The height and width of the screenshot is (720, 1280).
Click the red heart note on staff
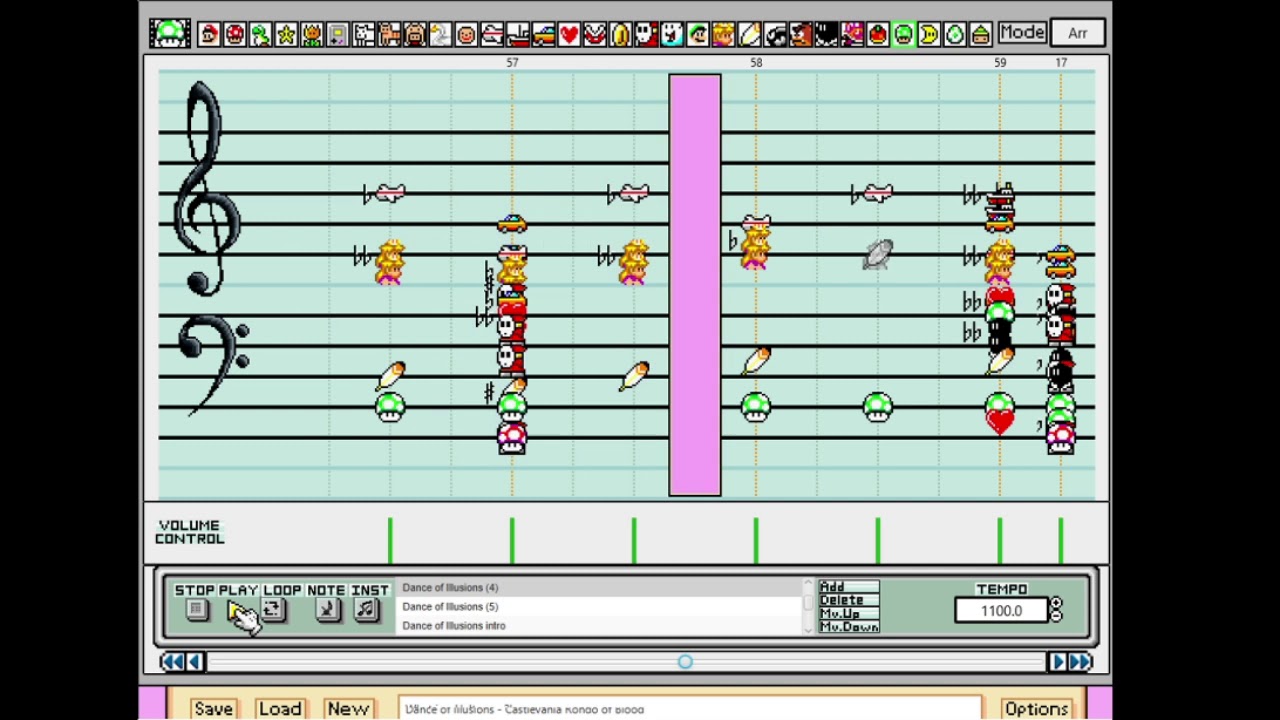1000,422
